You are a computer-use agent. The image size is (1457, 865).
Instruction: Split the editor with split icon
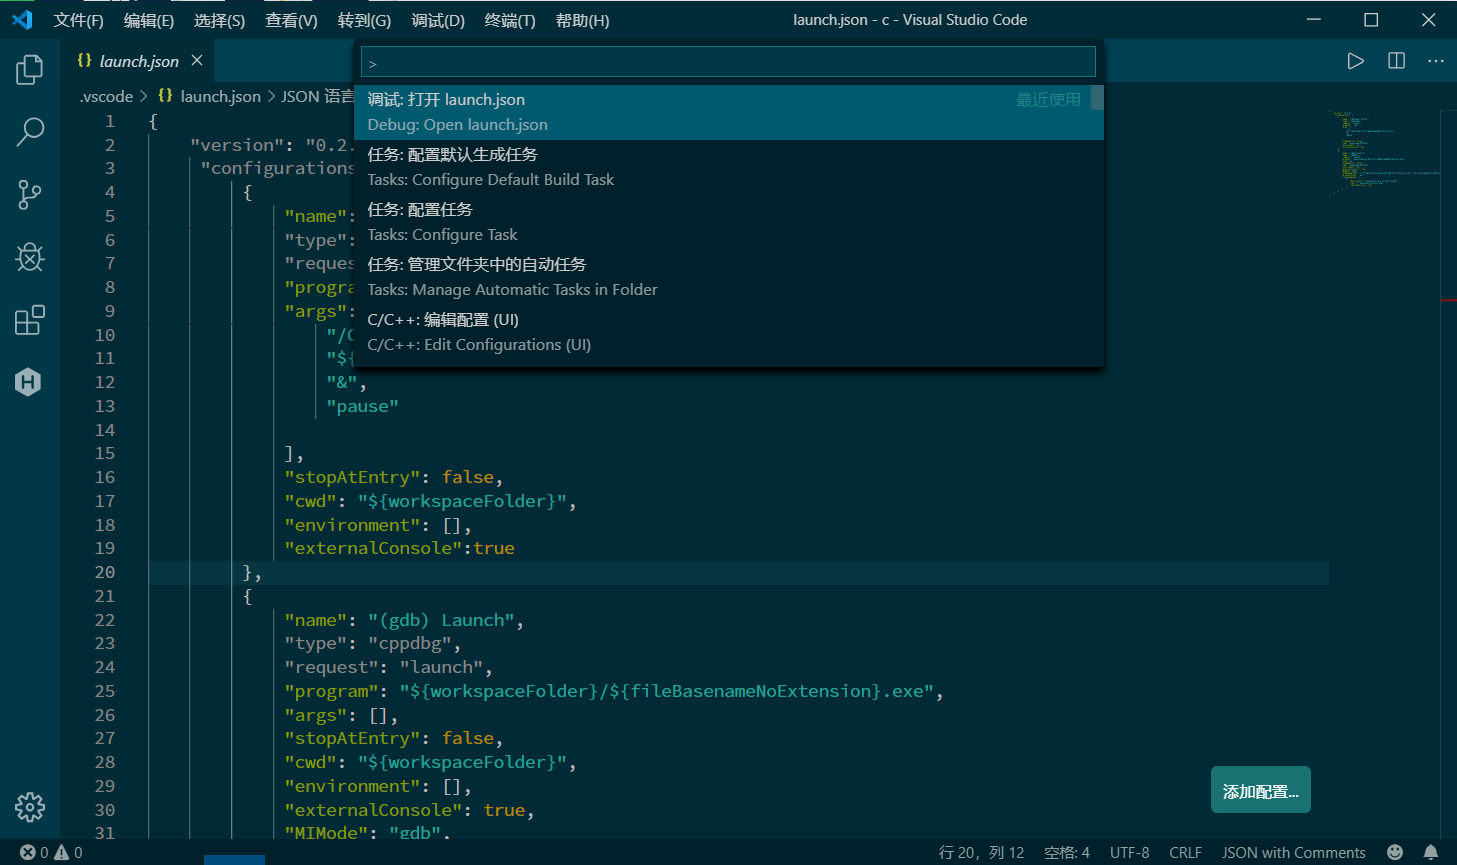pos(1397,61)
